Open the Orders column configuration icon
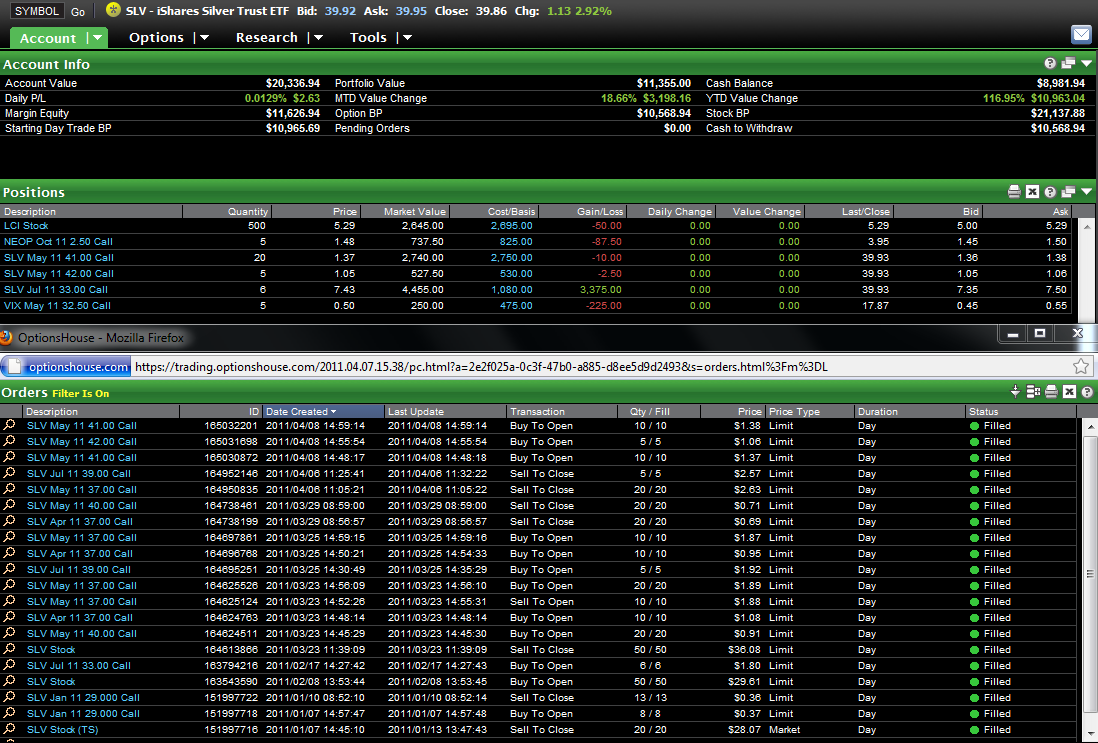This screenshot has height=743, width=1098. tap(1033, 392)
